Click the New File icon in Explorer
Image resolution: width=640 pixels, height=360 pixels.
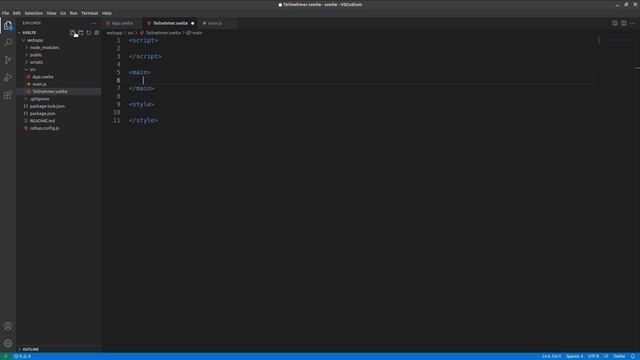(x=72, y=33)
